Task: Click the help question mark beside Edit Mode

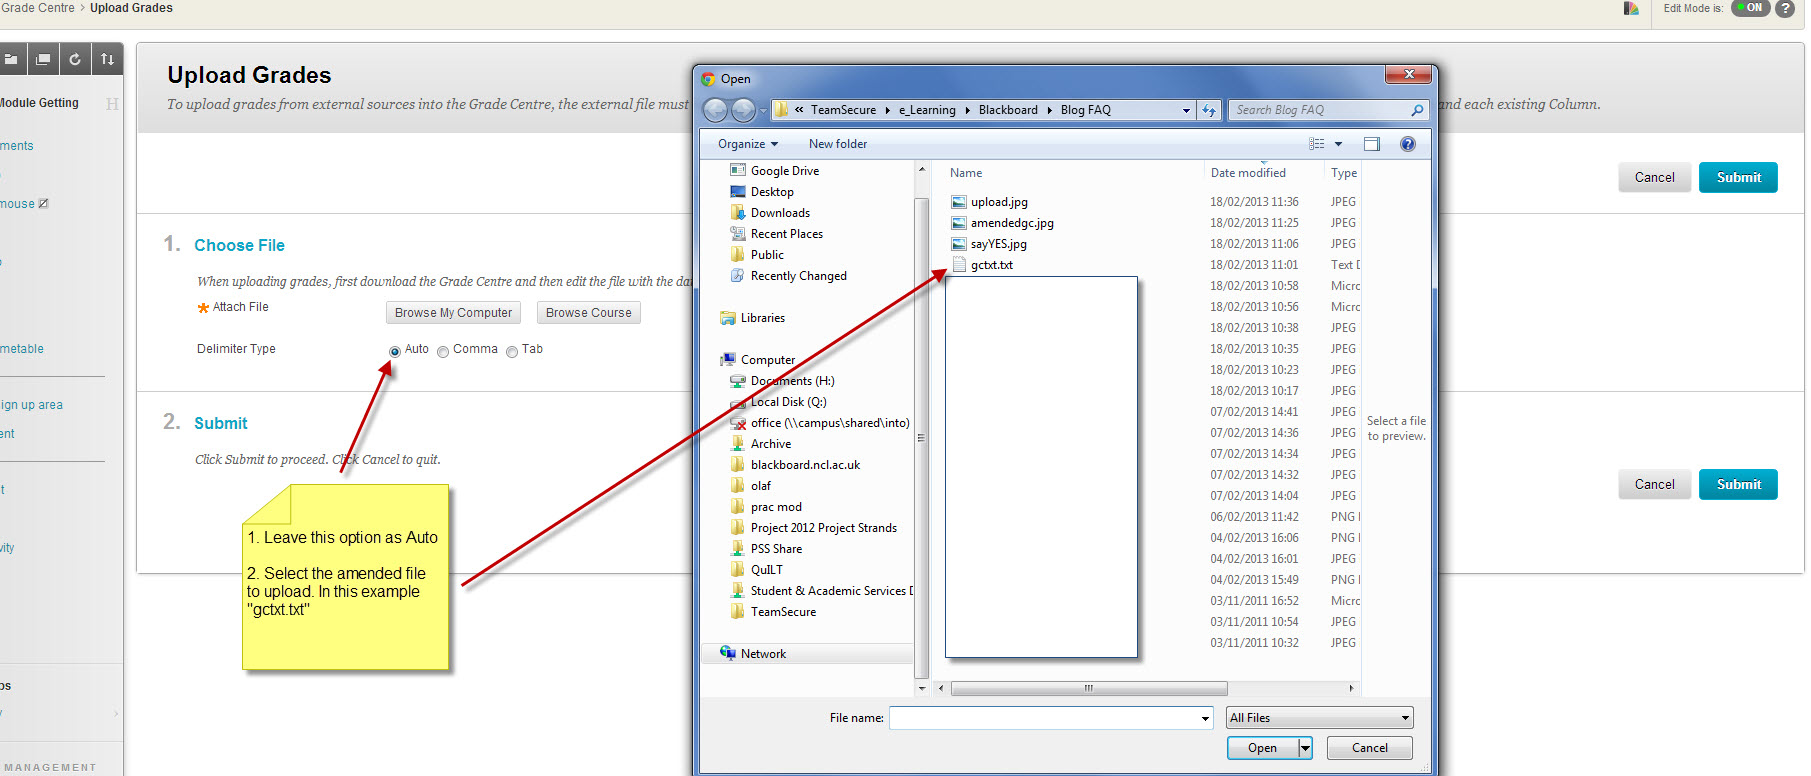Action: point(1784,9)
